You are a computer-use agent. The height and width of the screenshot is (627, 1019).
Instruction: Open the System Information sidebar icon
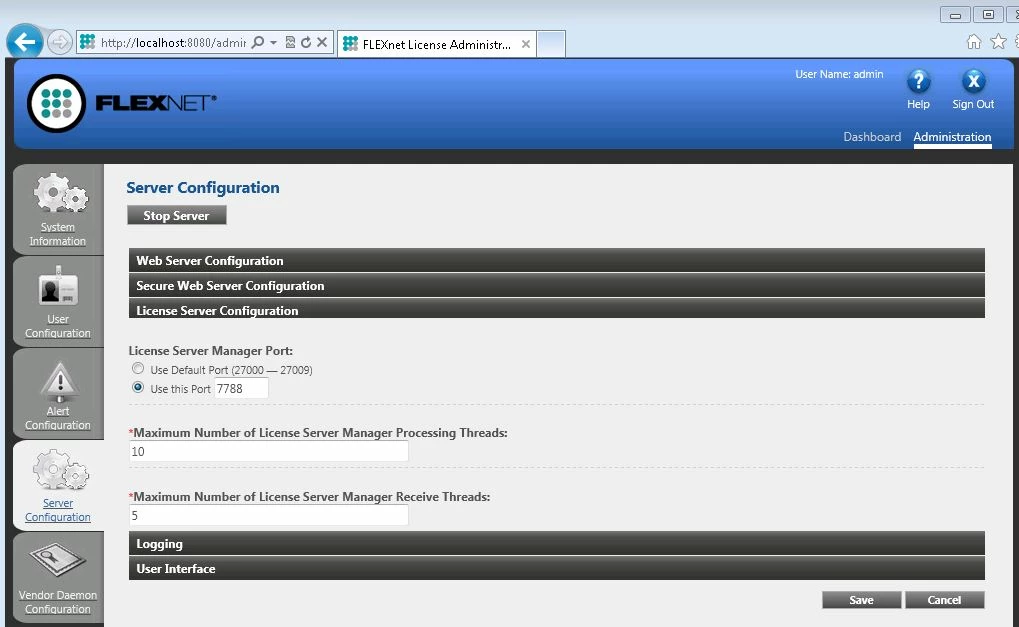tap(60, 193)
